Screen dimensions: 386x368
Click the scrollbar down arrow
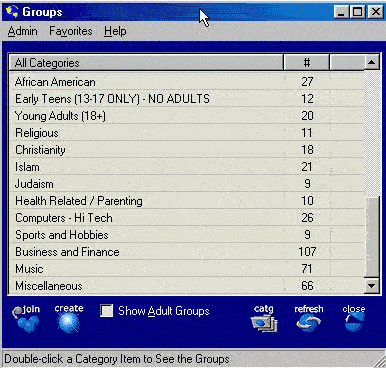coord(371,286)
